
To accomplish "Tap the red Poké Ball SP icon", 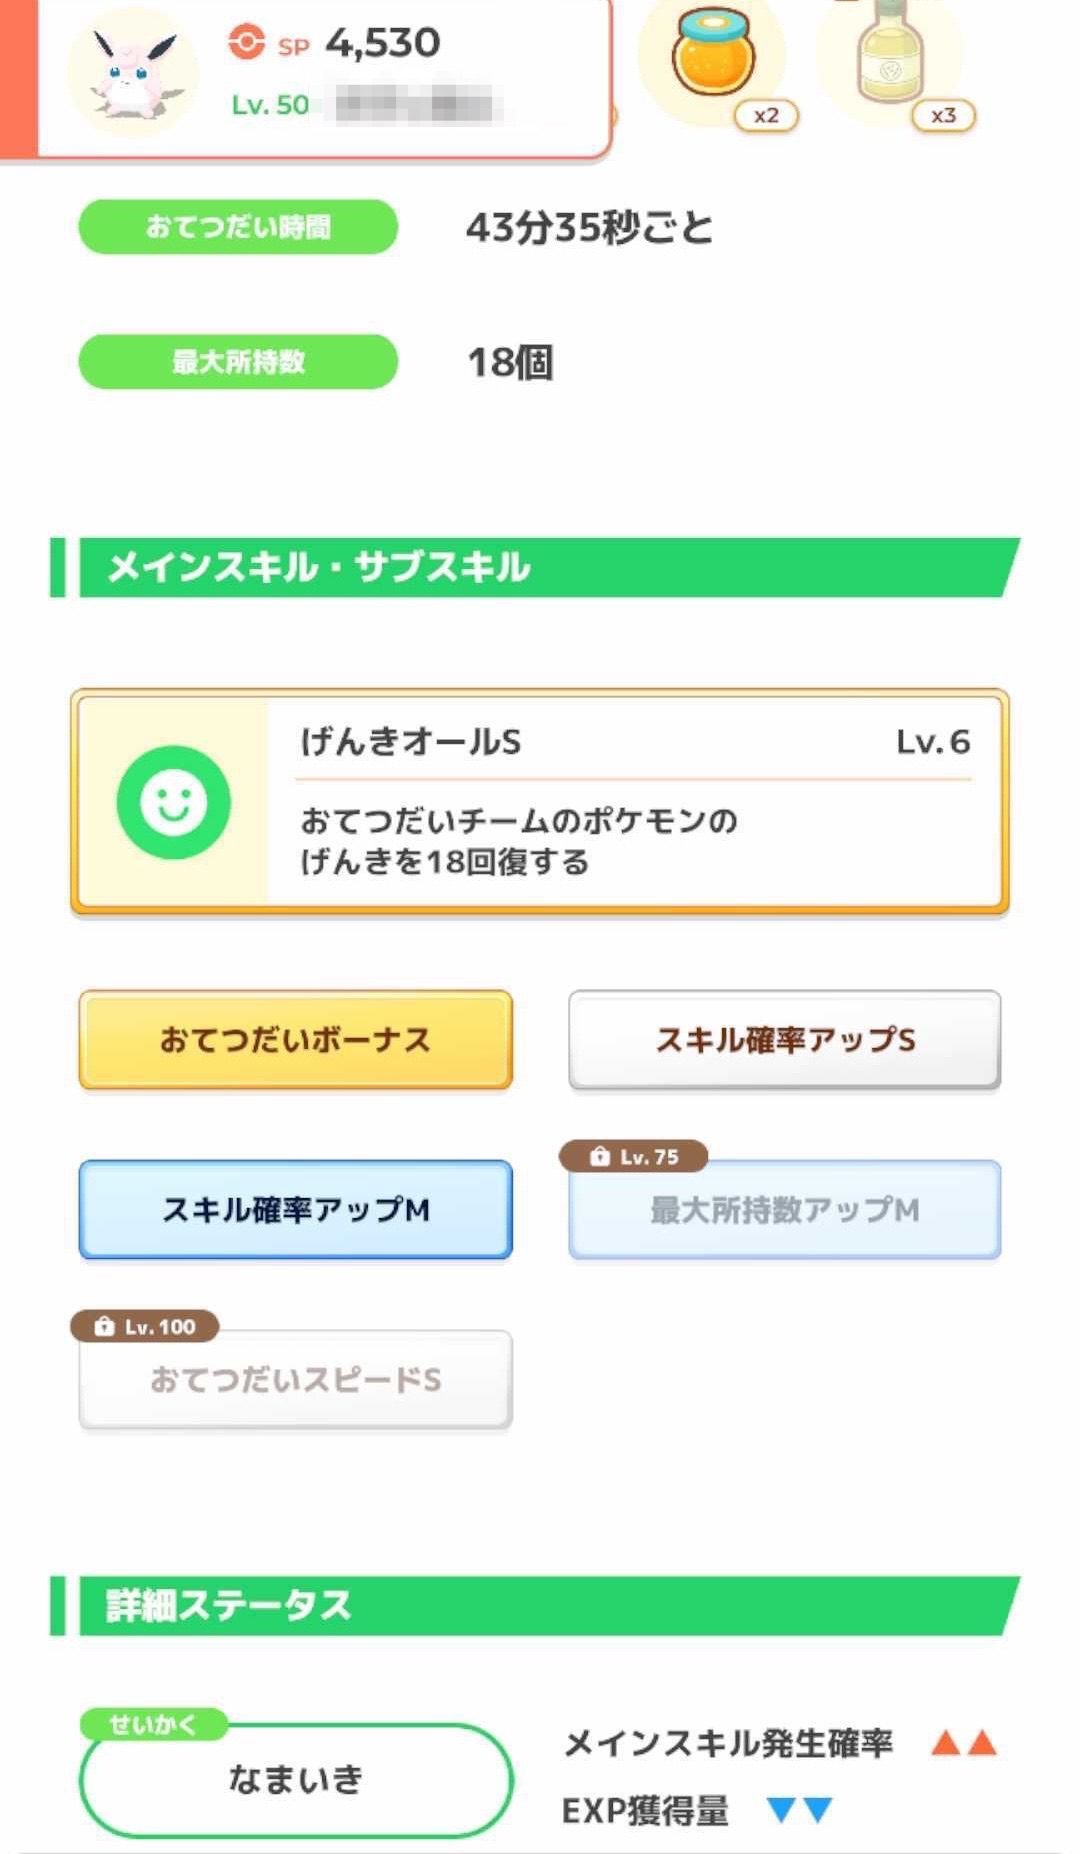I will coord(246,42).
